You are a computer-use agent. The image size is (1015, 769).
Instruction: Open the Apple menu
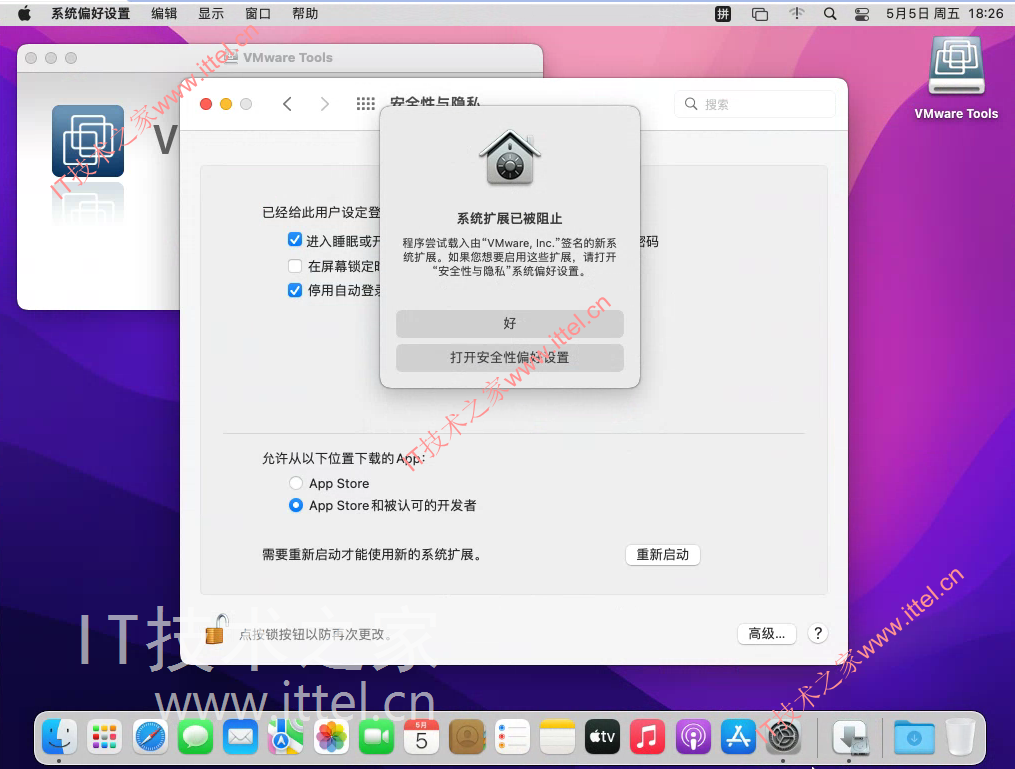(25, 14)
